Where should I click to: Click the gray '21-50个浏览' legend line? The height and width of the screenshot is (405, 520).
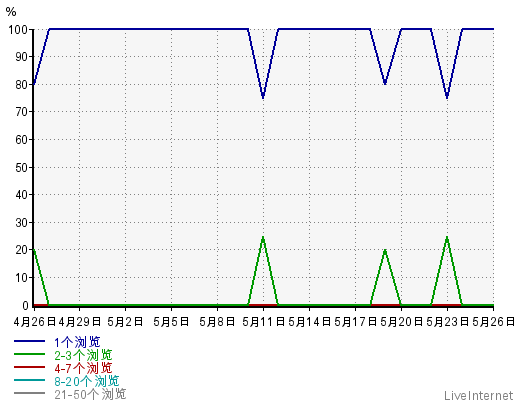tap(29, 393)
